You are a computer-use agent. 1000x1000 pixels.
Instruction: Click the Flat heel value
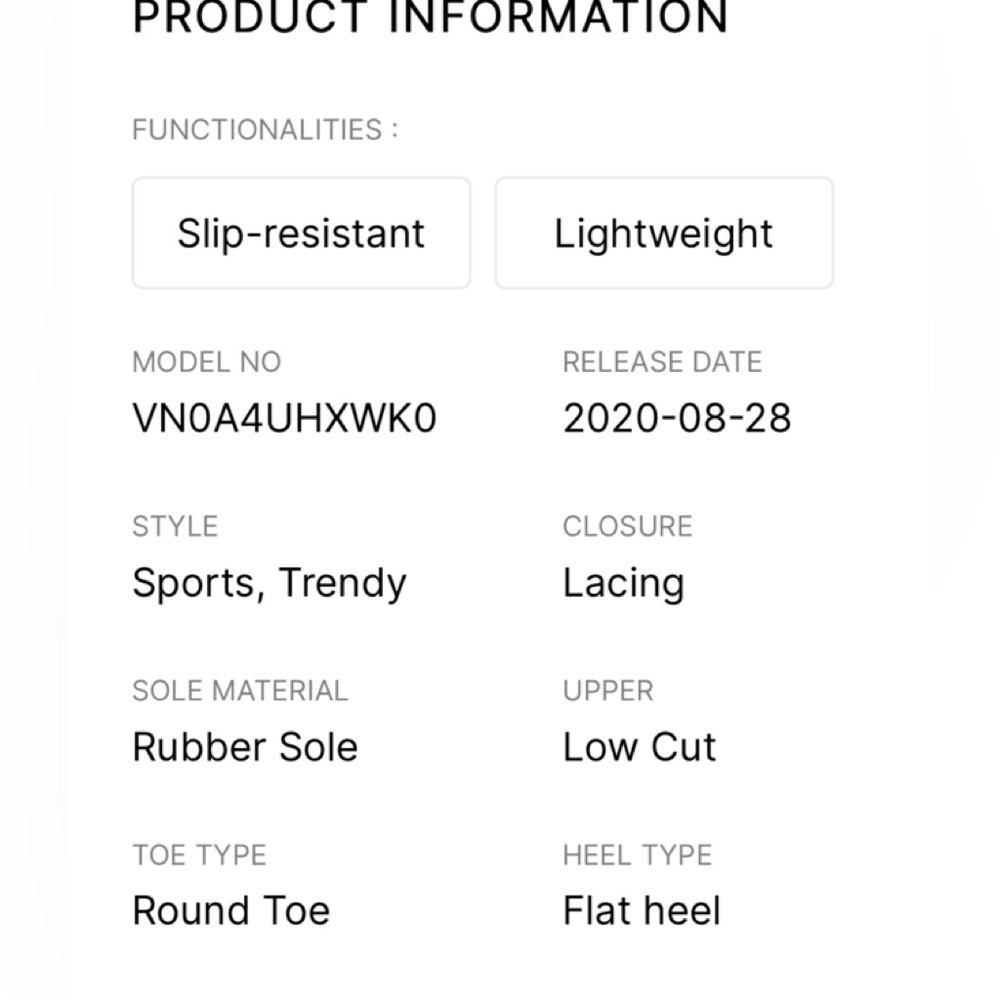point(642,910)
